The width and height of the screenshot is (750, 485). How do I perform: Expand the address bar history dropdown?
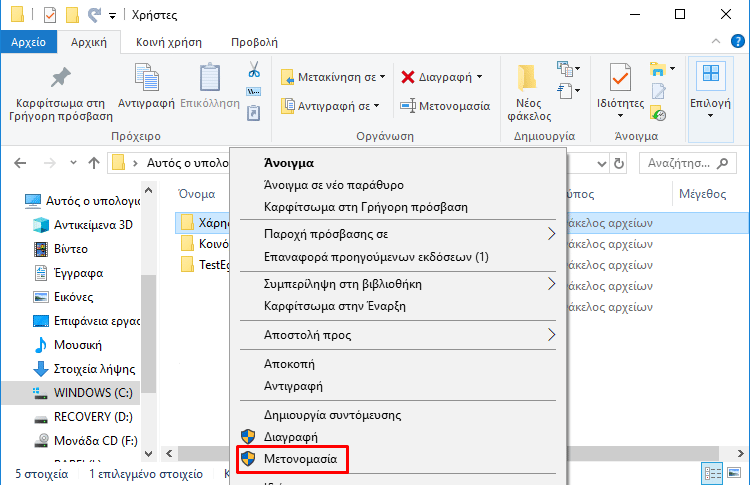point(602,164)
